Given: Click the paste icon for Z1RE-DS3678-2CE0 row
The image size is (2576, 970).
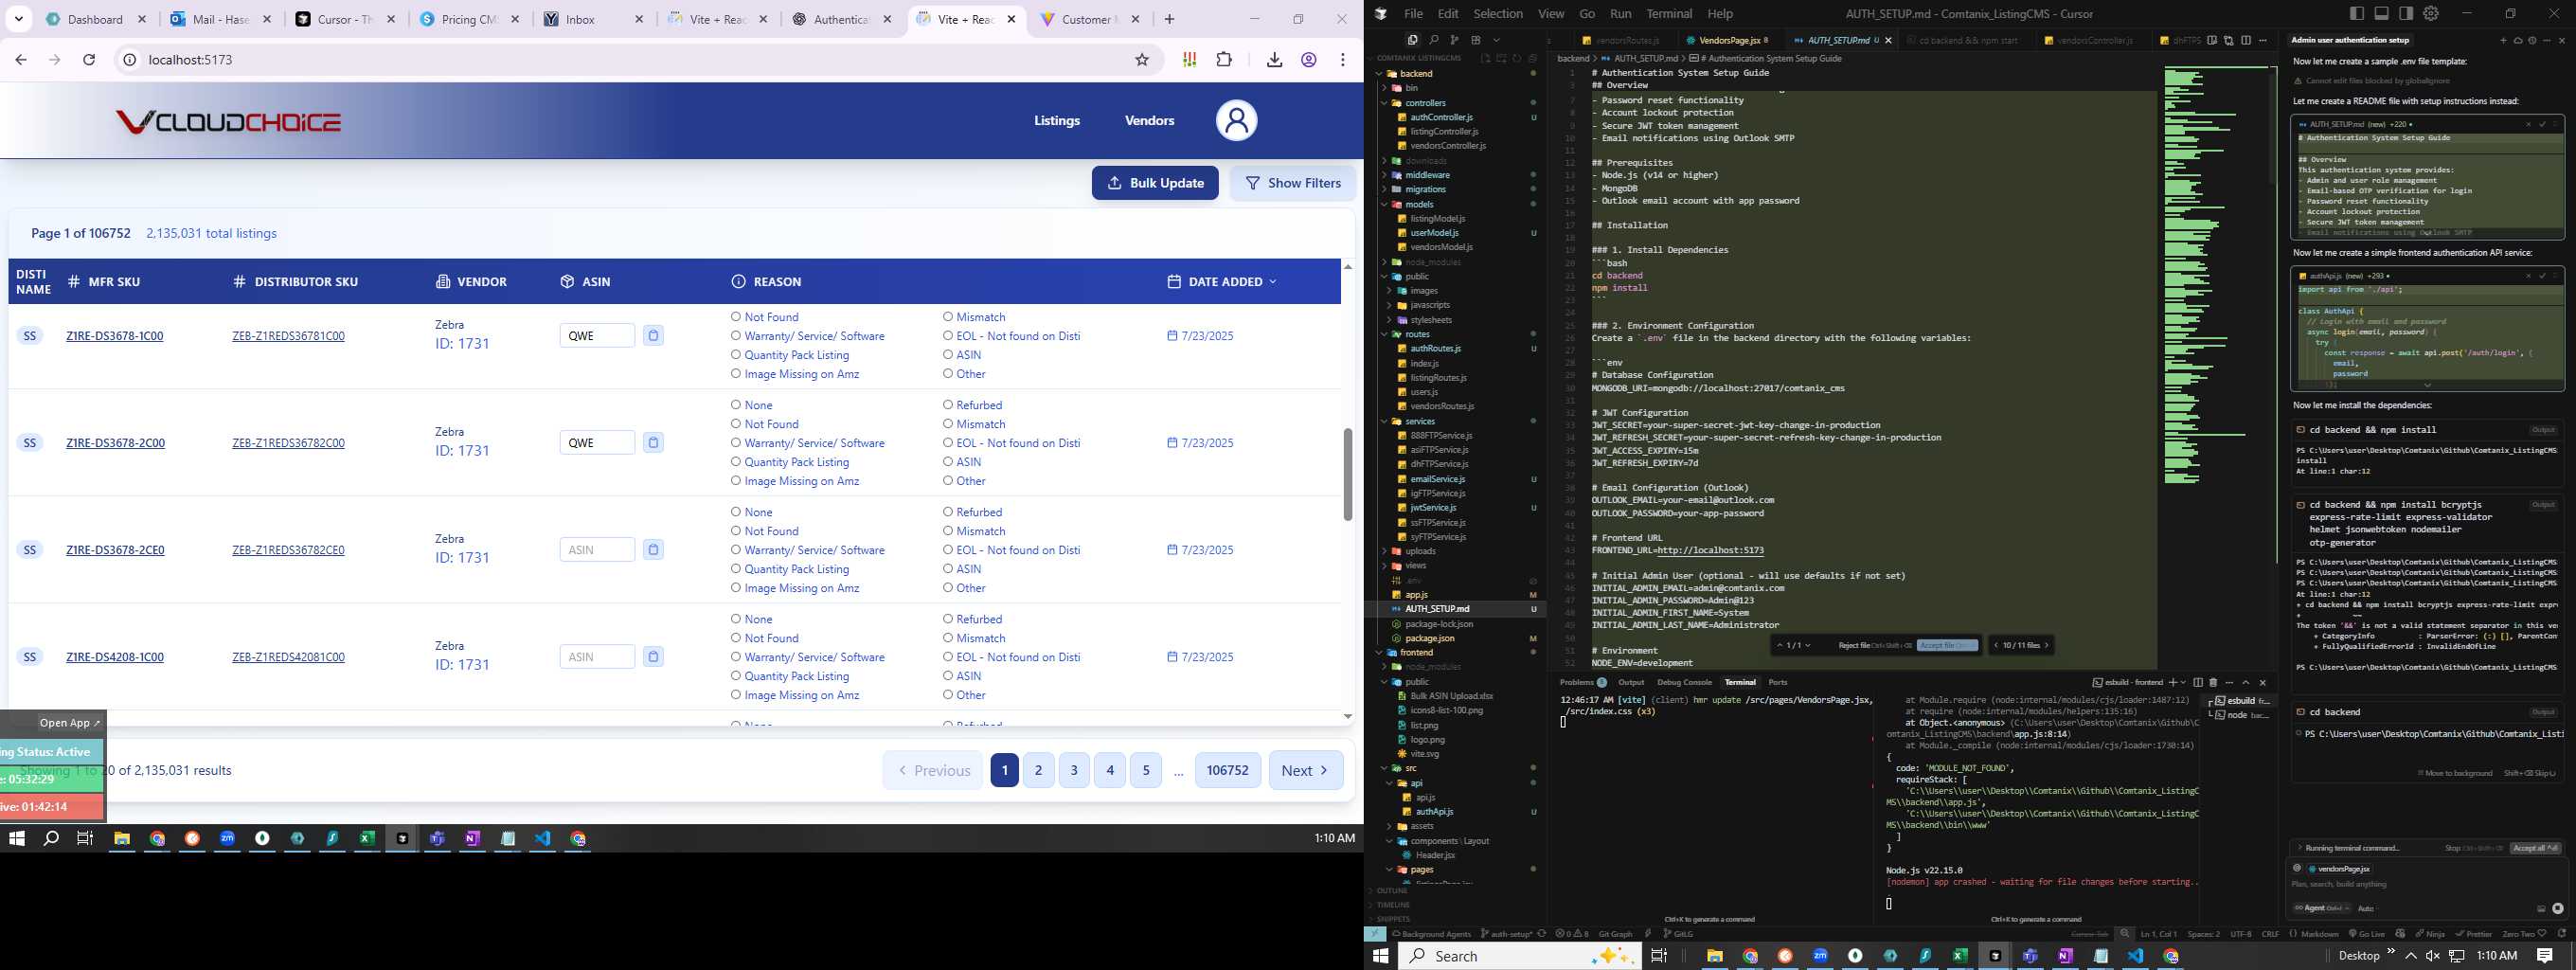Looking at the screenshot, I should (x=653, y=550).
